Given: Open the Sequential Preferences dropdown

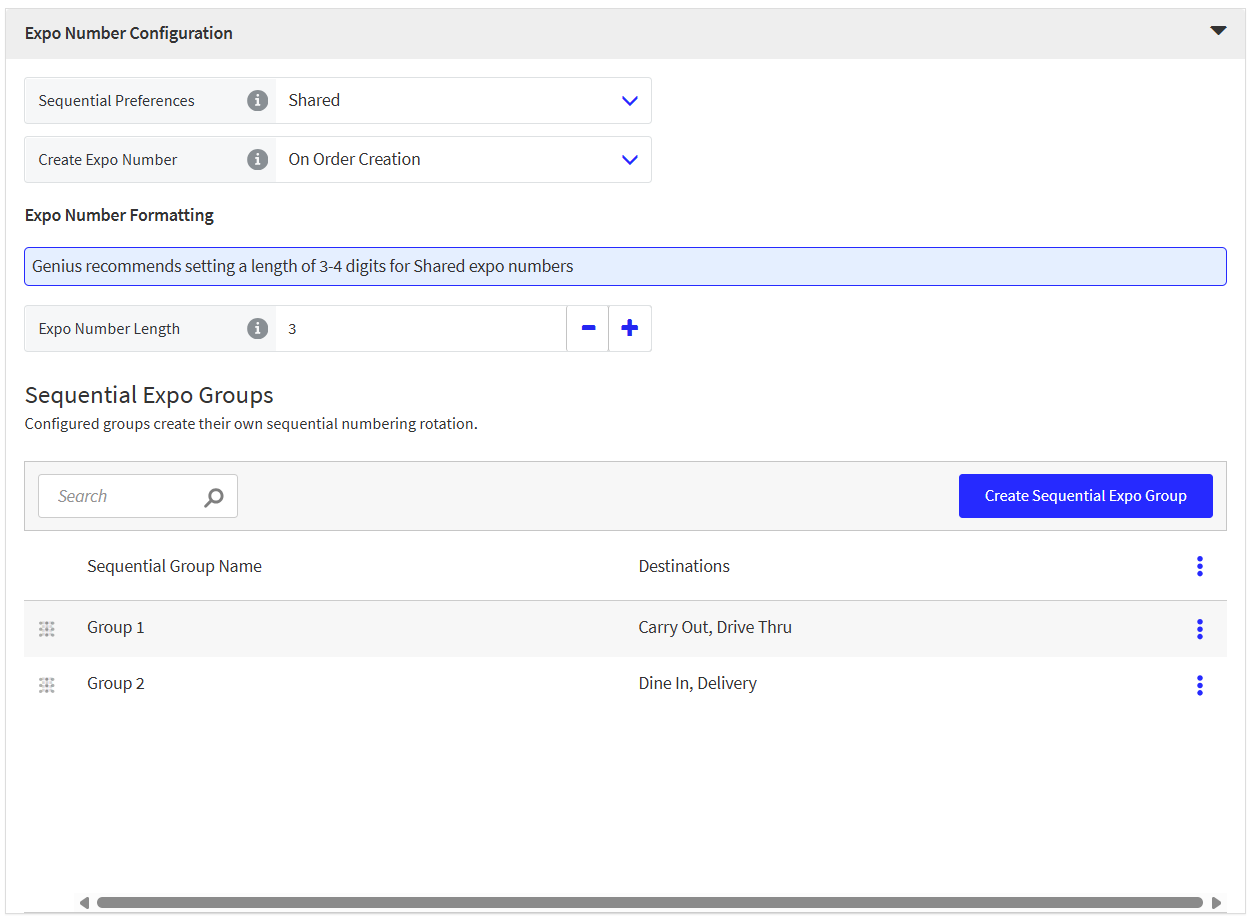Looking at the screenshot, I should pos(463,101).
